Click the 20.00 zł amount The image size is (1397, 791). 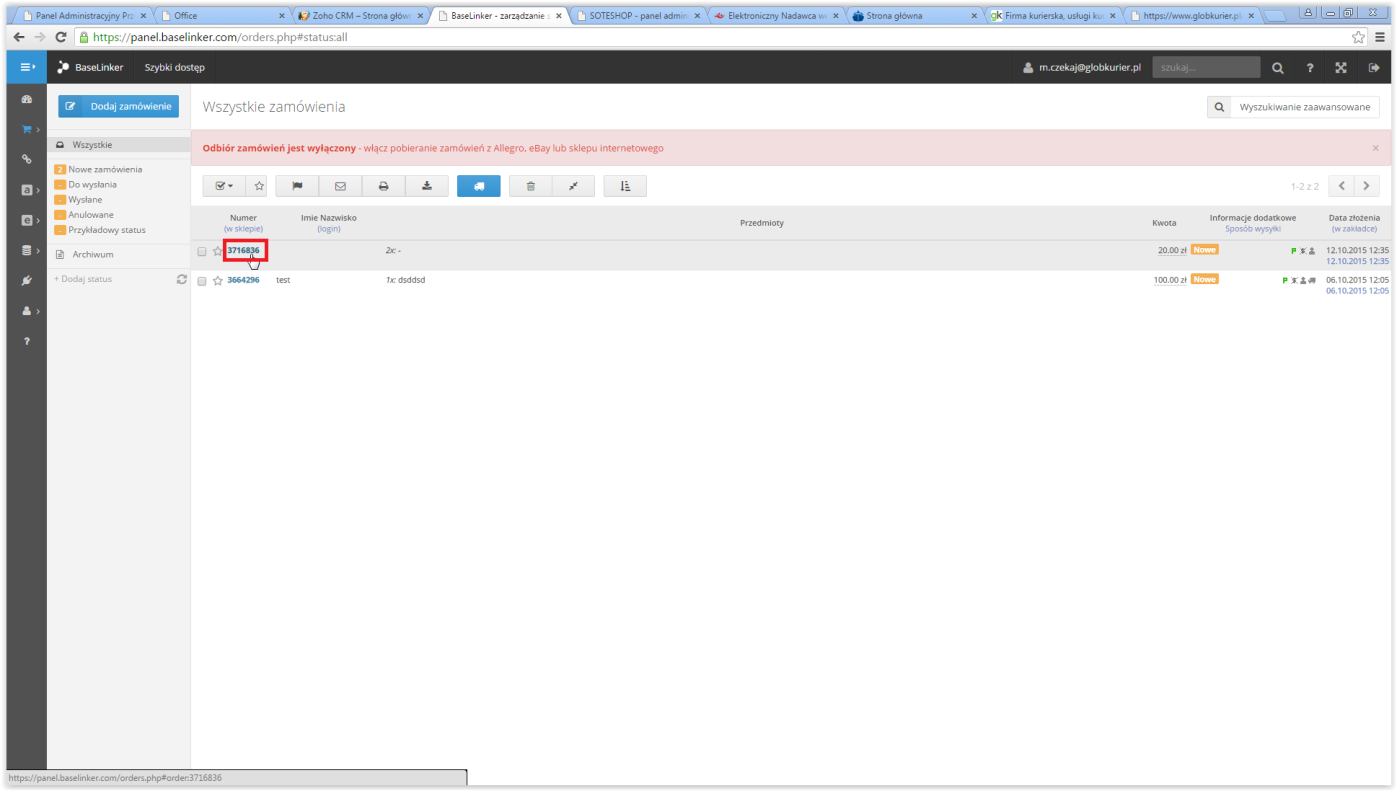tap(1172, 250)
